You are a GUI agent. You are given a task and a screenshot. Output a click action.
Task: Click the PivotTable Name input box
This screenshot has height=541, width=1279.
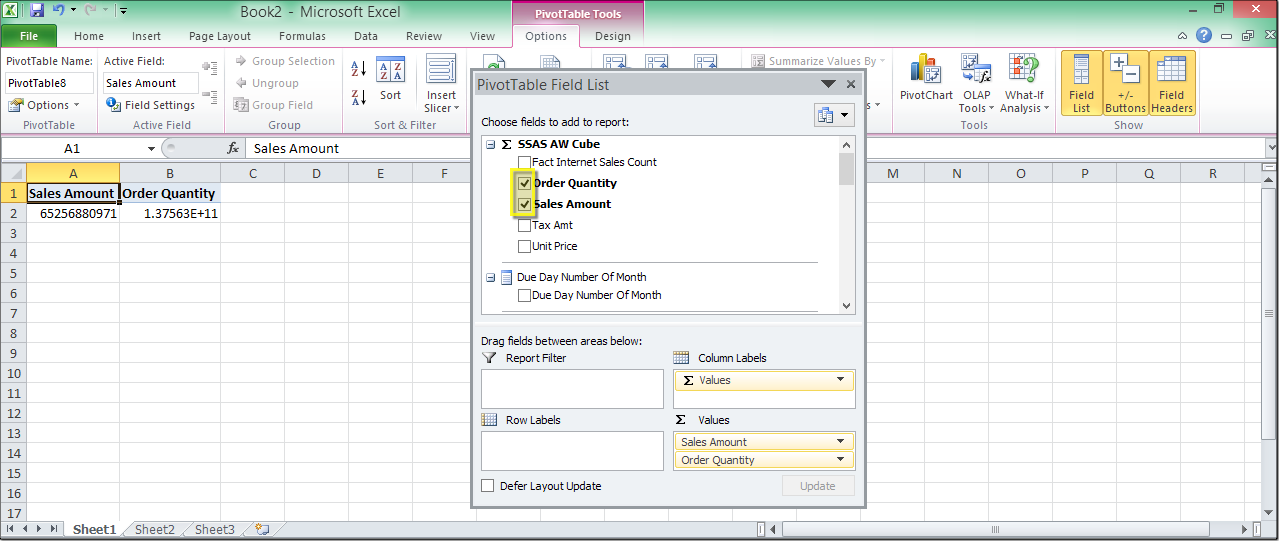[50, 83]
